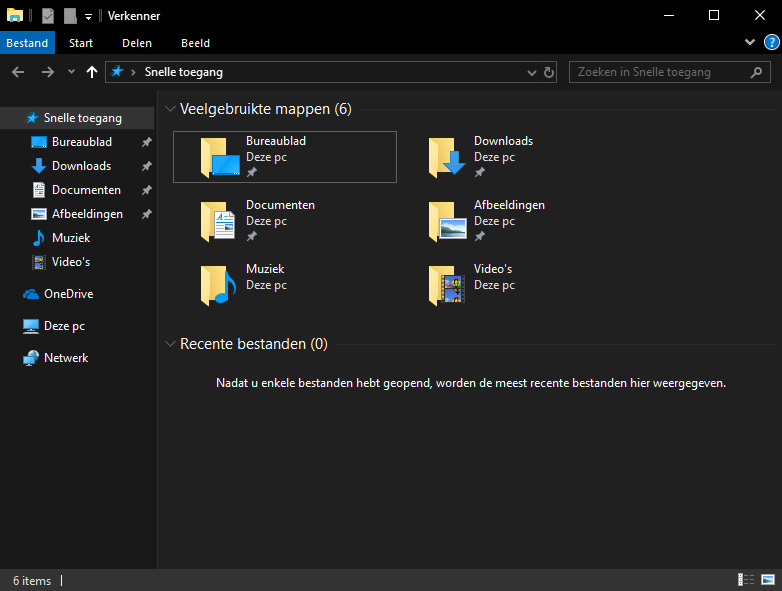Screen dimensions: 782x591
Task: Click the refresh icon in address bar
Action: point(549,72)
